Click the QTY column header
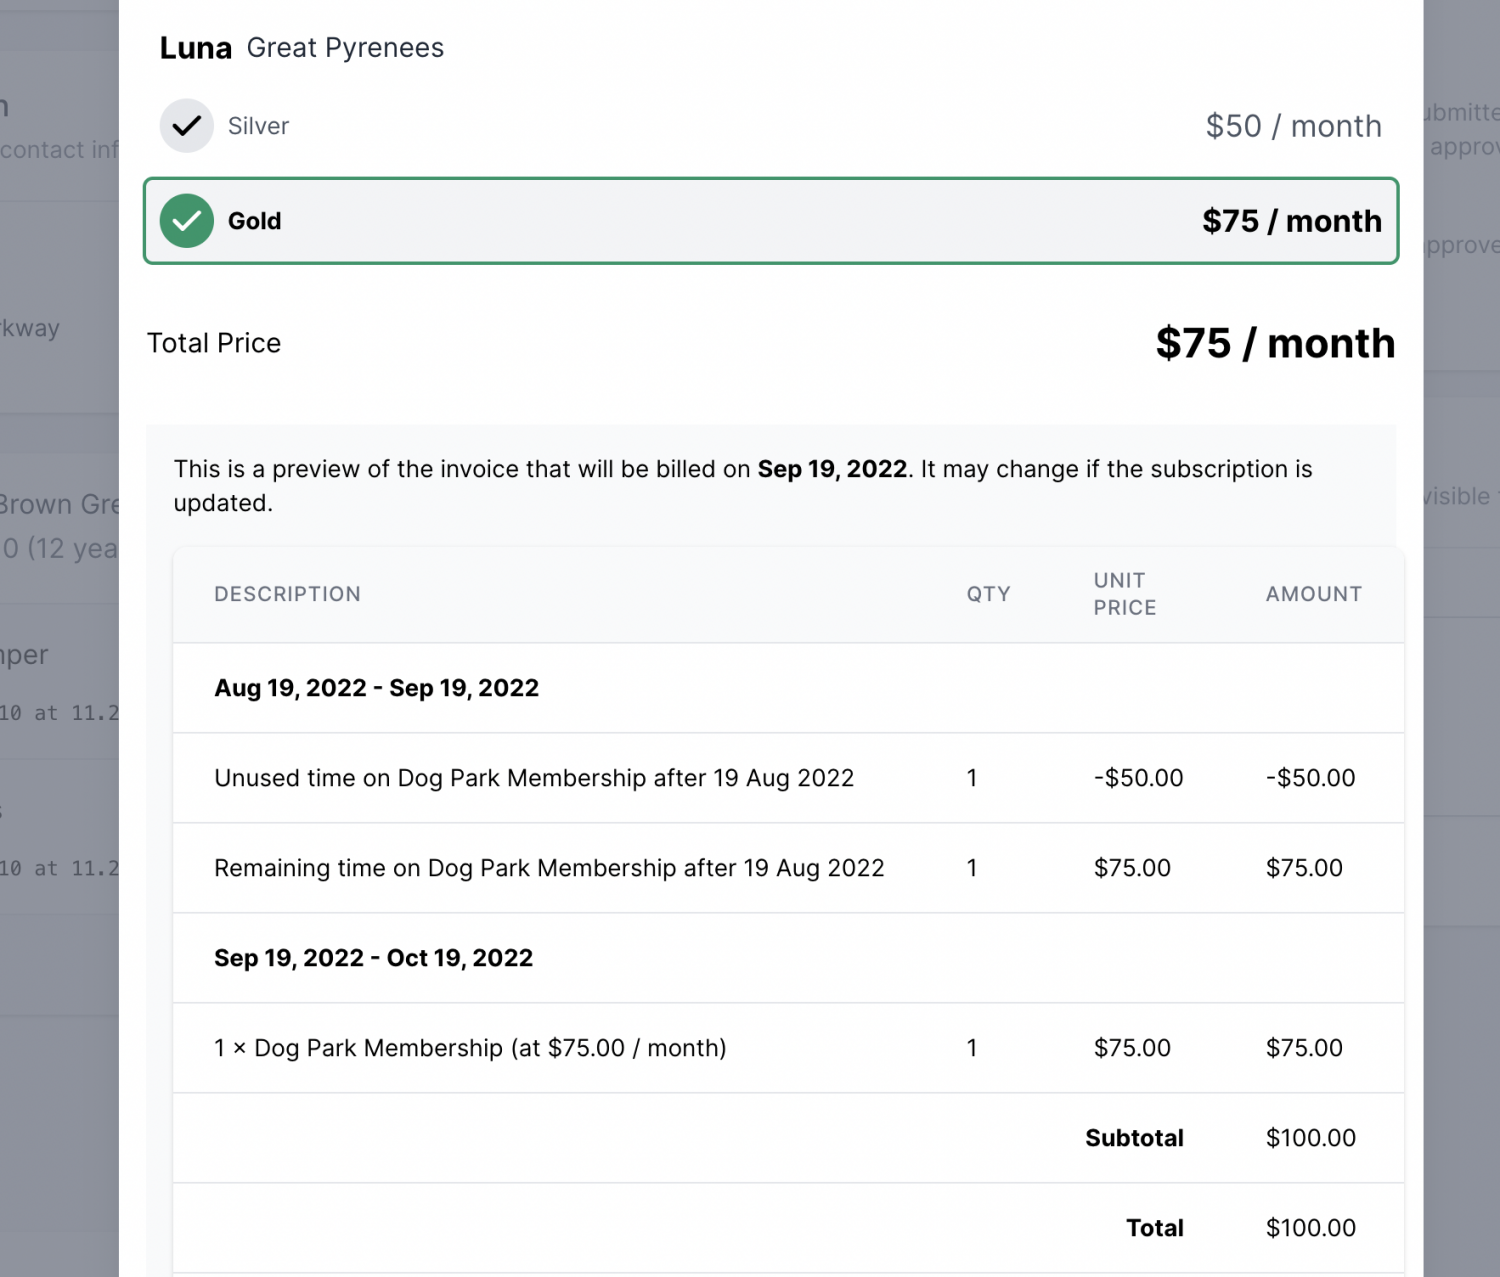Viewport: 1500px width, 1277px height. [988, 594]
